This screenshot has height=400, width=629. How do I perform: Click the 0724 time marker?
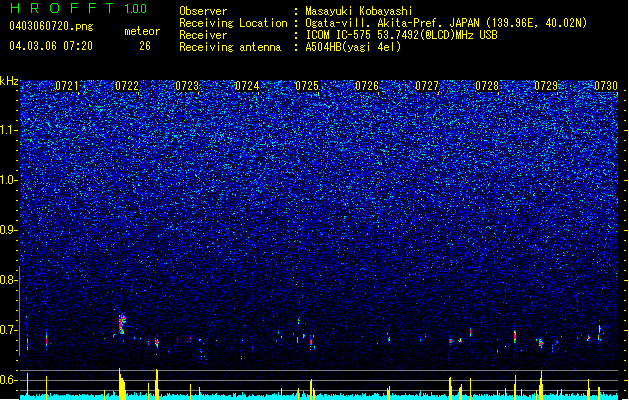247,86
